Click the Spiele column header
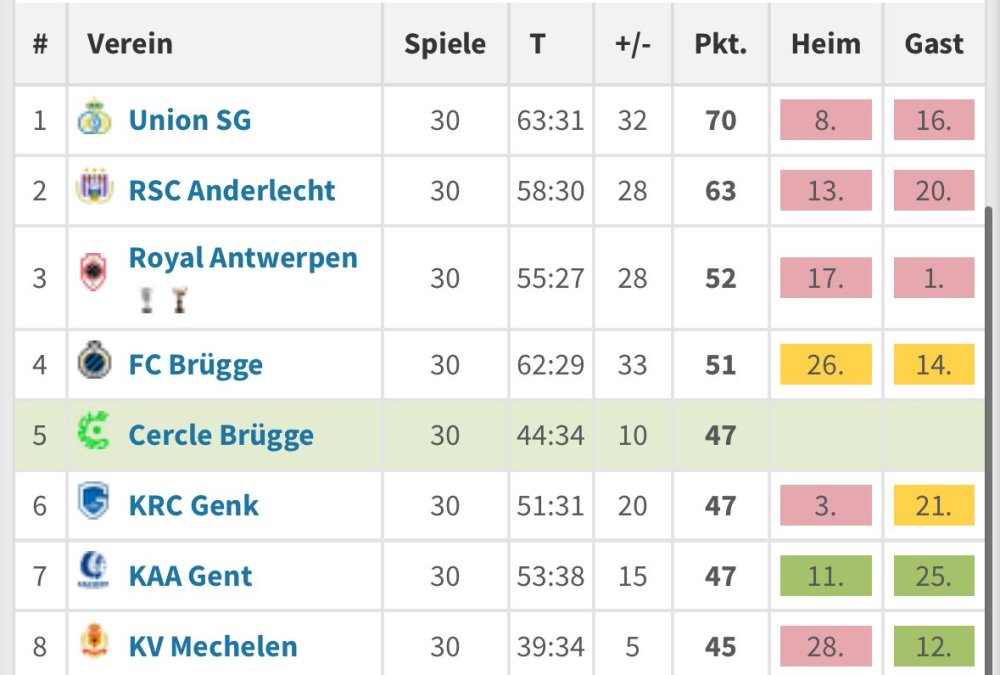1000x675 pixels. [x=445, y=44]
